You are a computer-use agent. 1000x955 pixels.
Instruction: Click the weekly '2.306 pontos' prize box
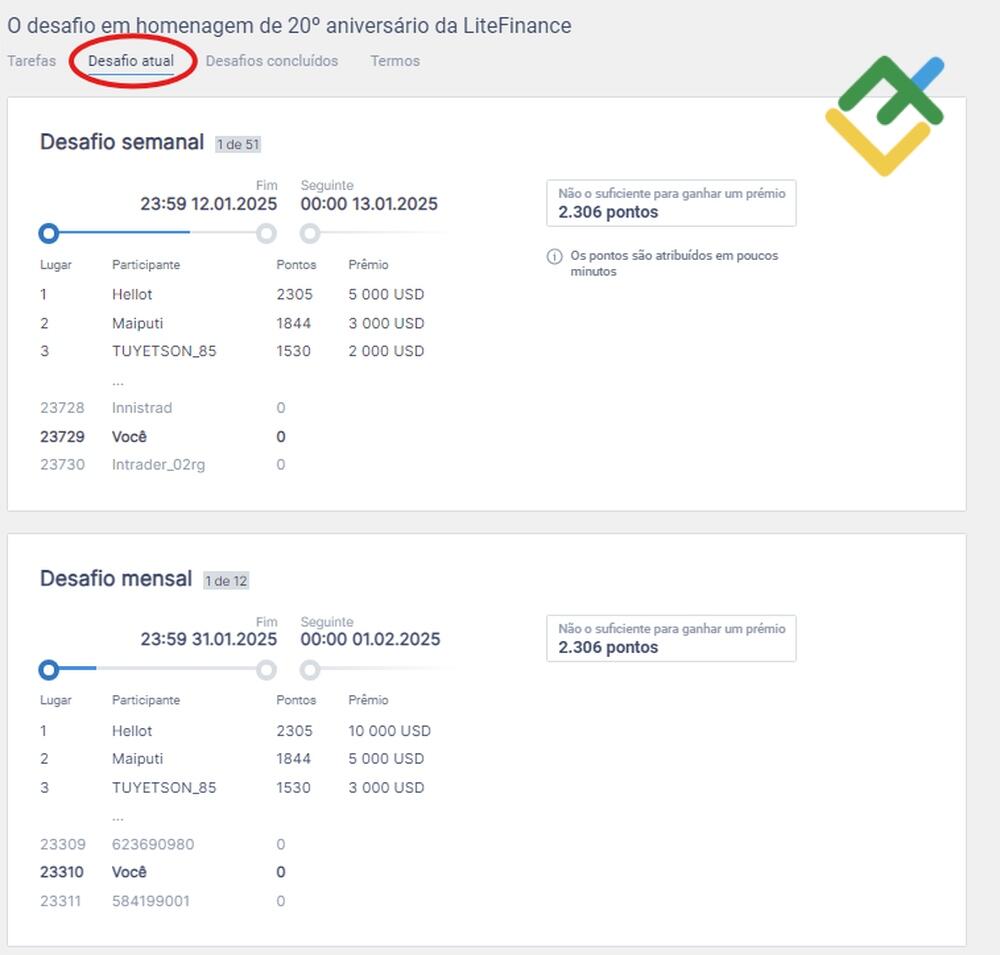pos(671,203)
